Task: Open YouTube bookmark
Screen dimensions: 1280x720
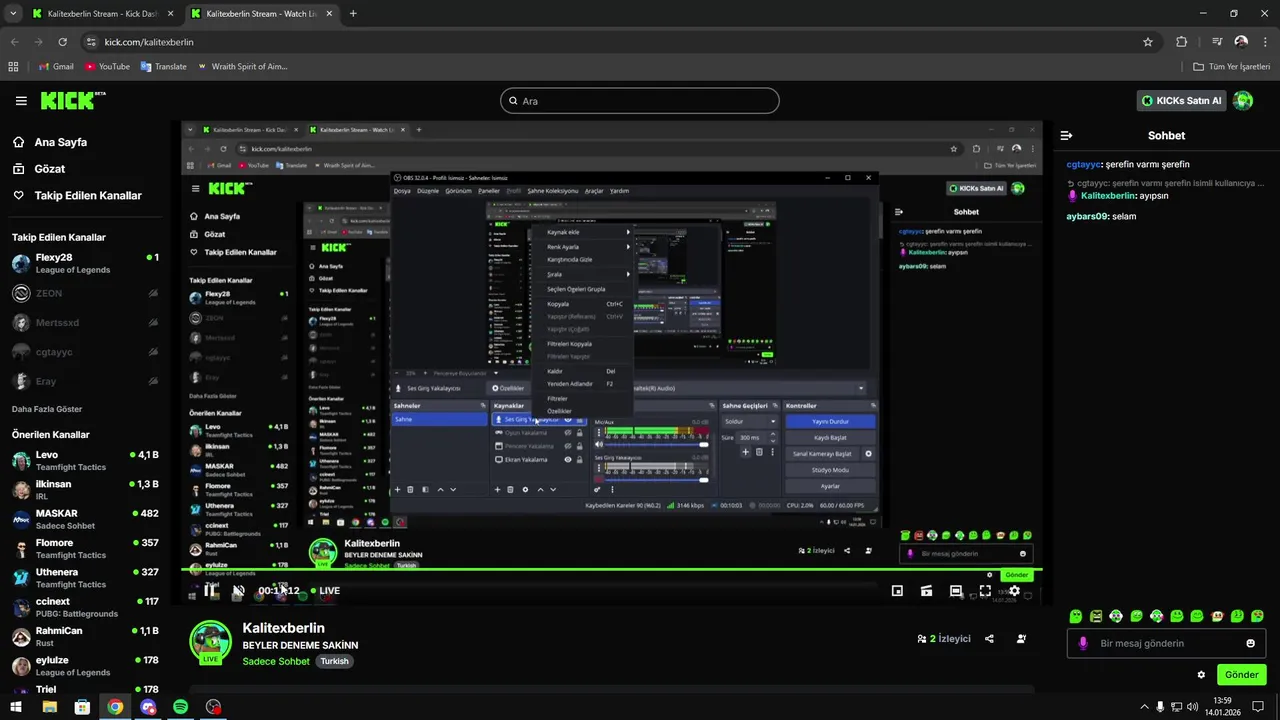Action: pos(107,67)
